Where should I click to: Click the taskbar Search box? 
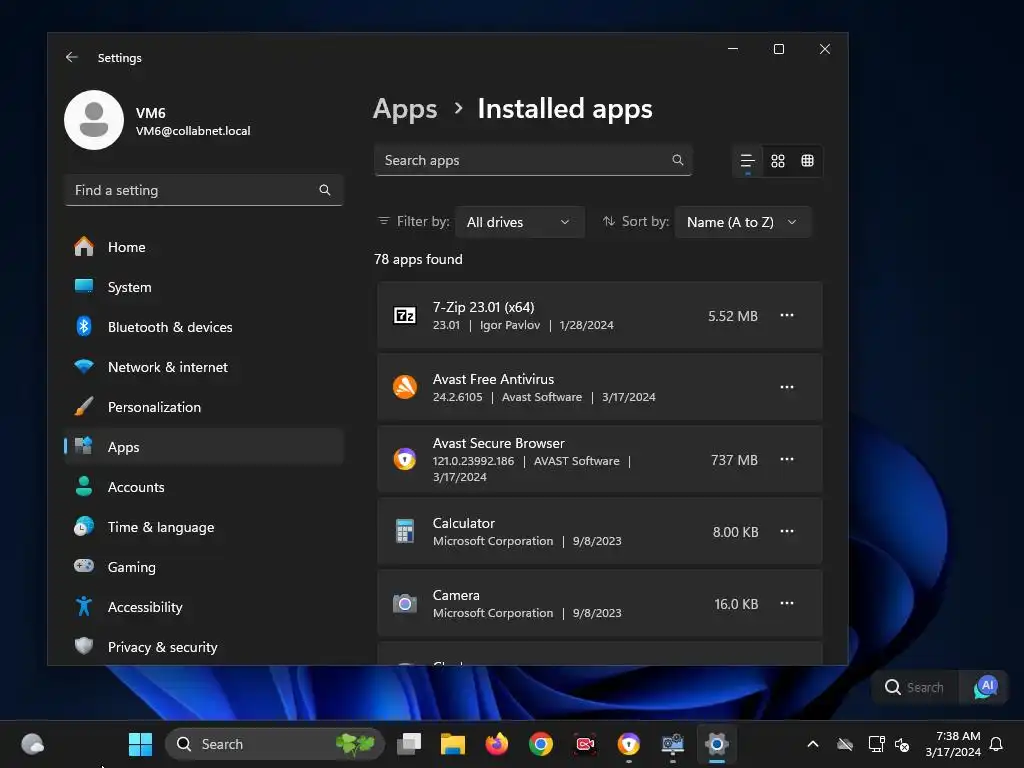[x=275, y=744]
